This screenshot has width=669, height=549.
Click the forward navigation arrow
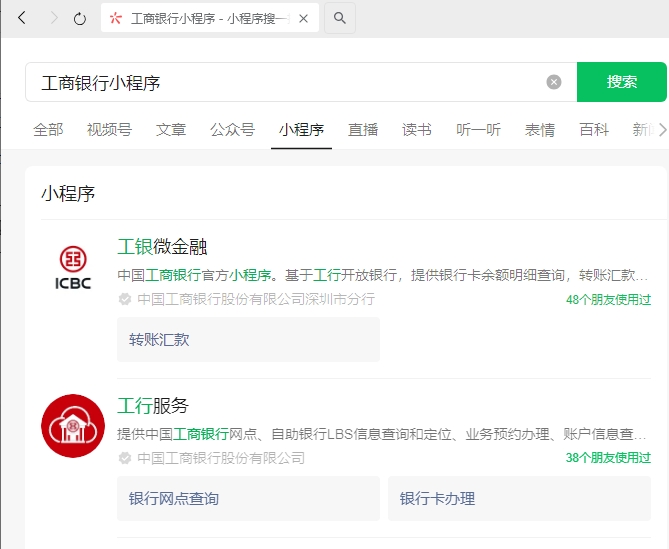54,18
